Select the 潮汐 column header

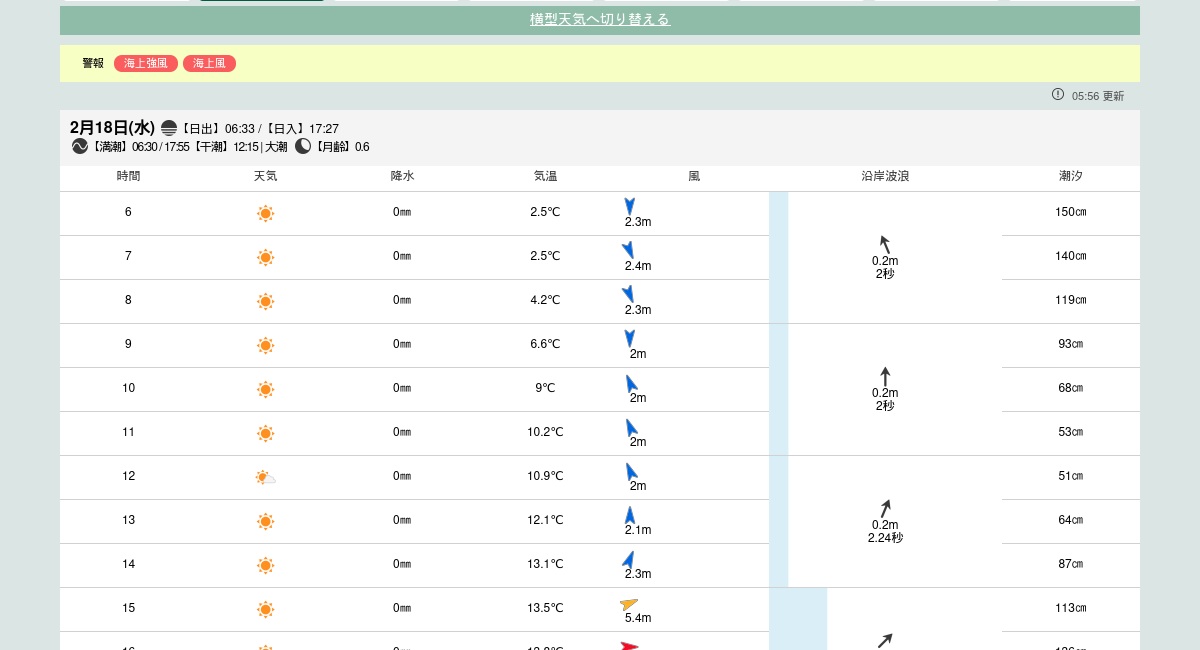(x=1070, y=176)
